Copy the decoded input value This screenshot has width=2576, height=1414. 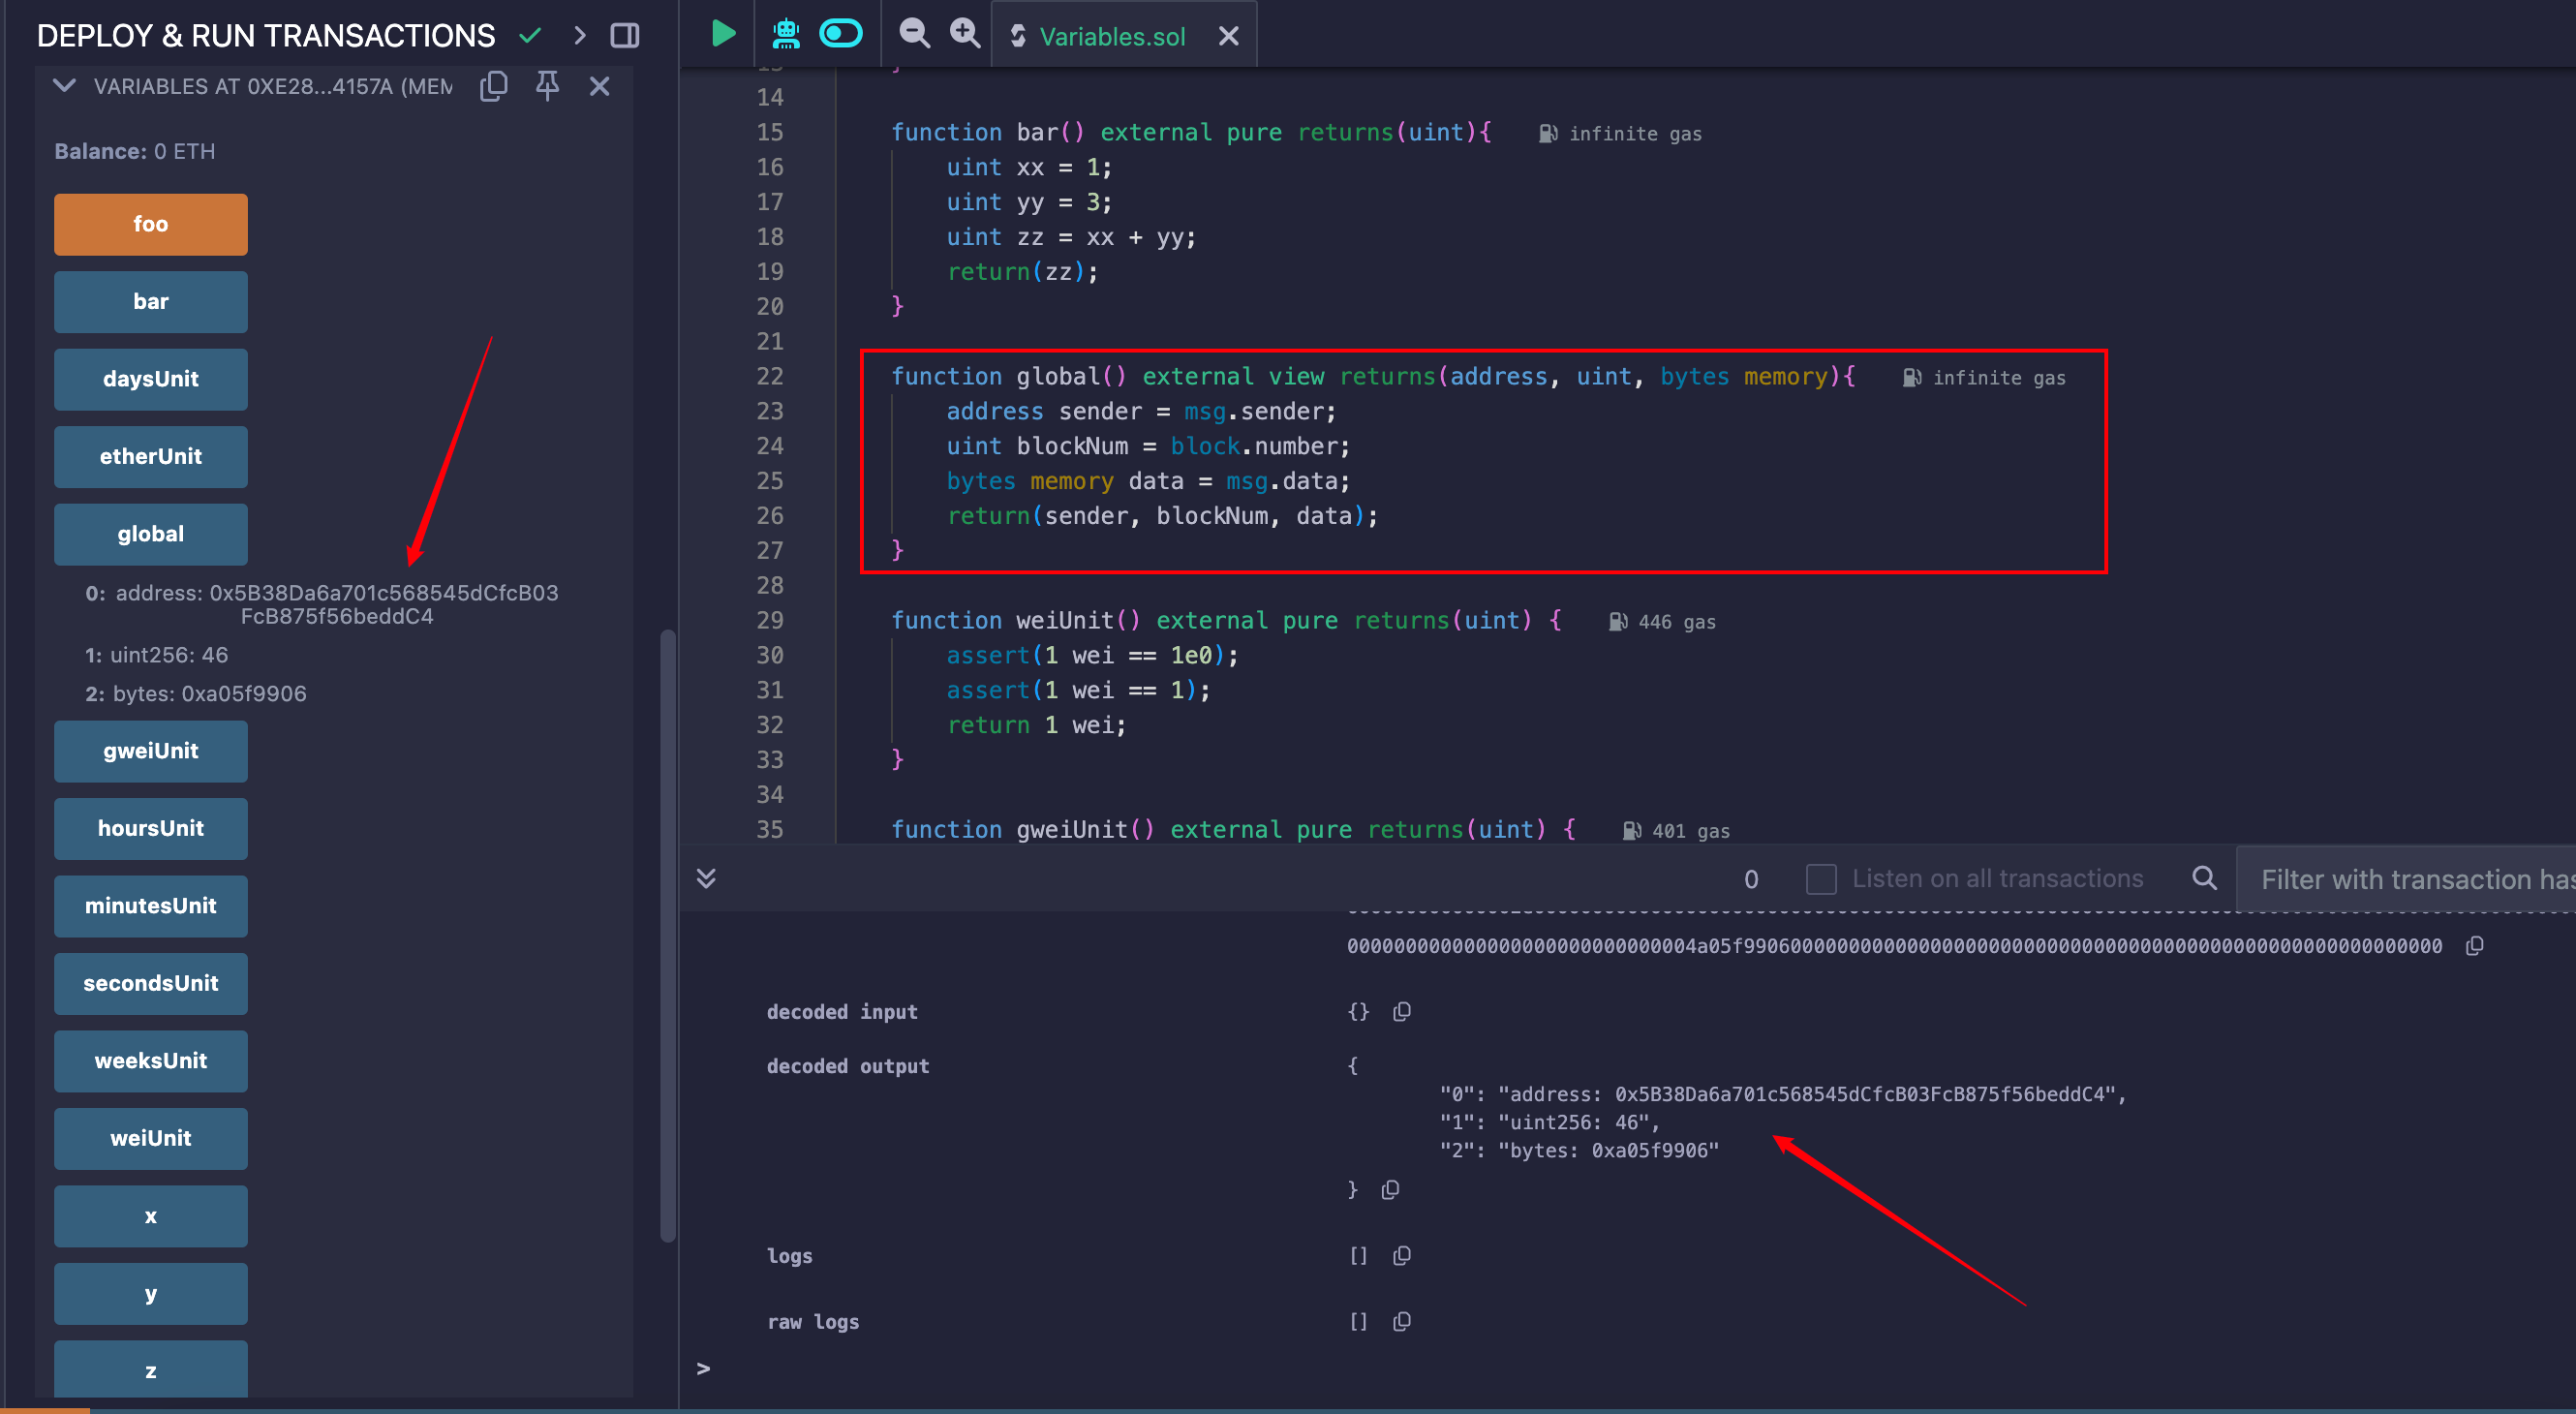tap(1402, 1012)
